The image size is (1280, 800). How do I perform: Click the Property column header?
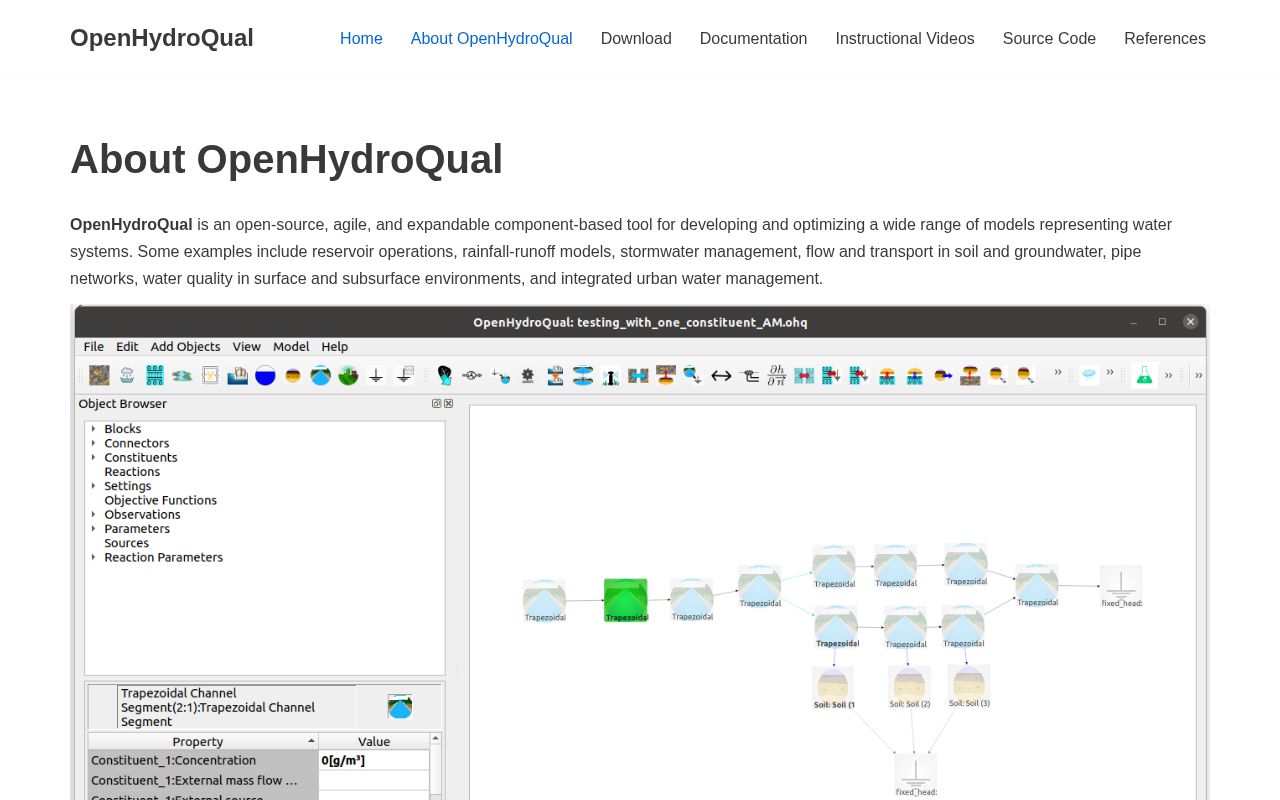pos(203,741)
